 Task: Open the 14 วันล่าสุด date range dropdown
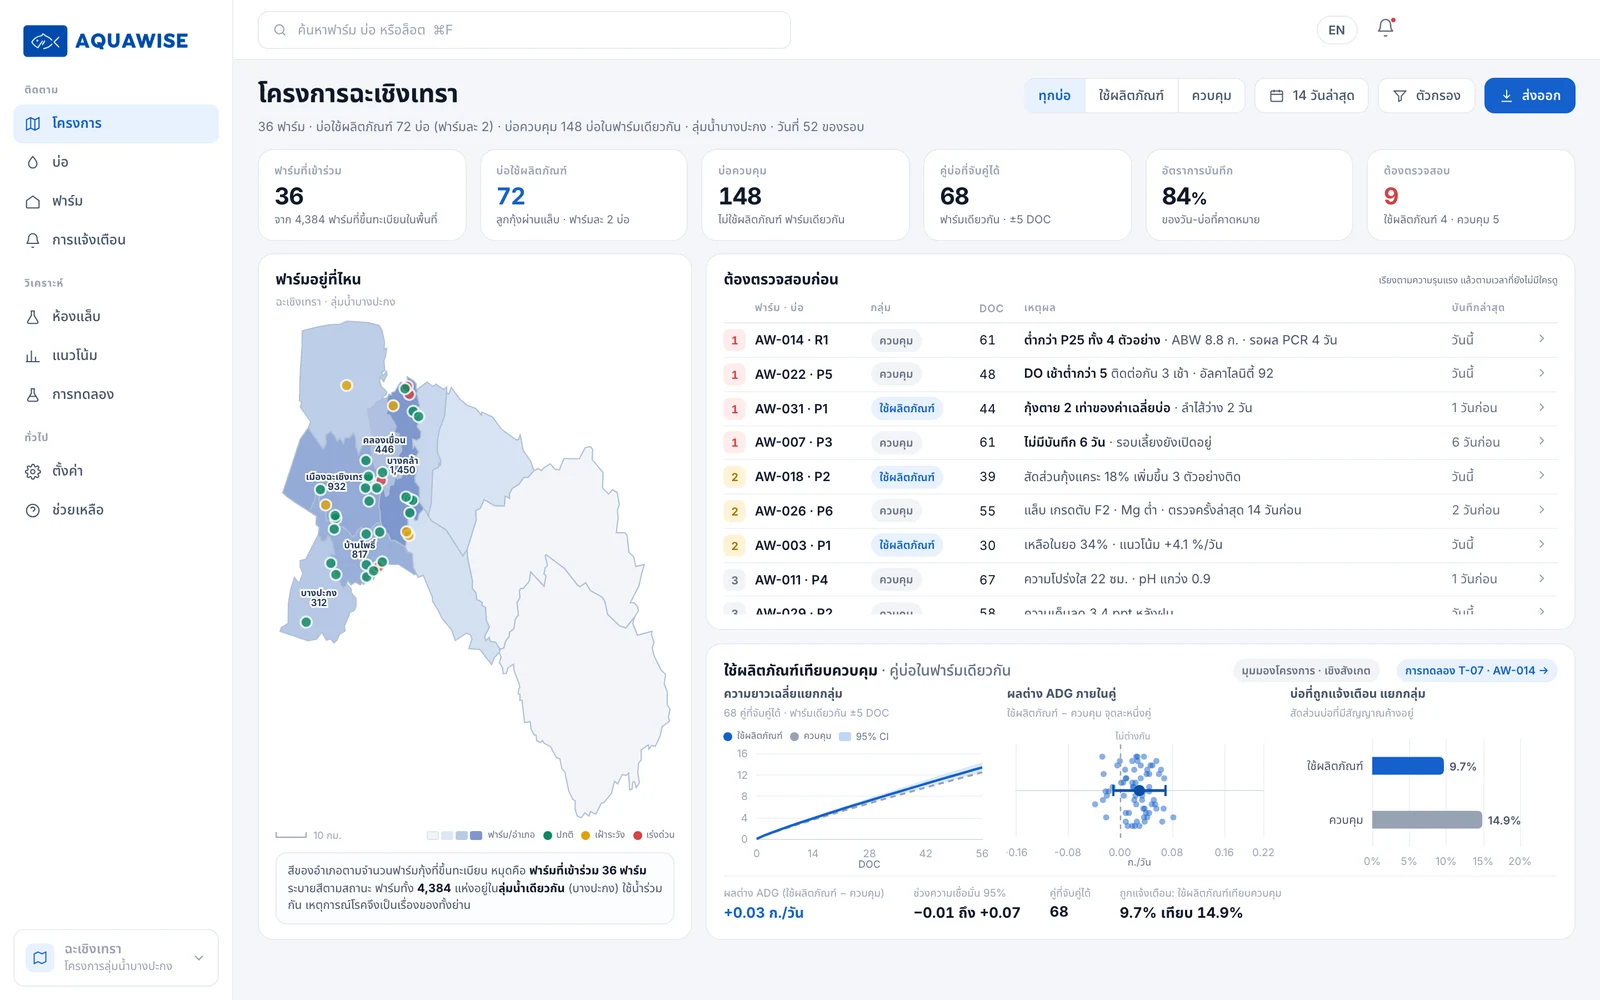(1311, 96)
